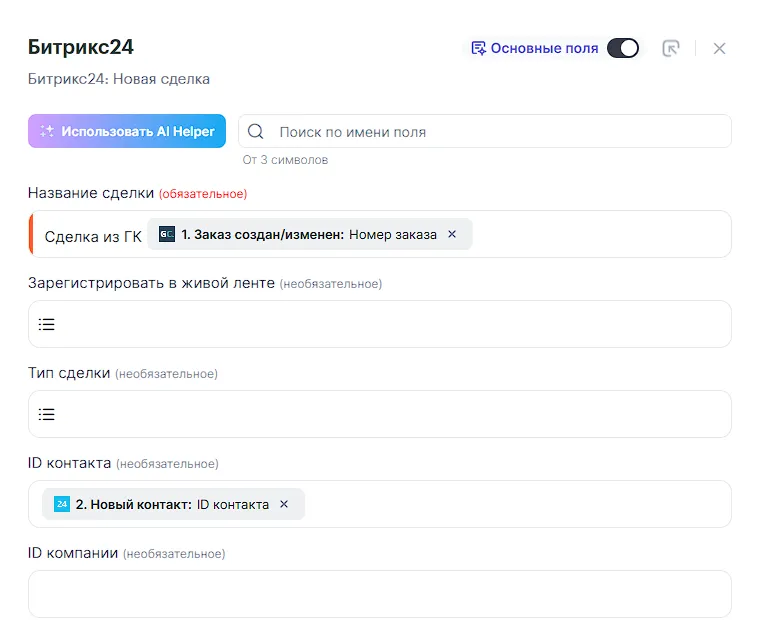This screenshot has width=762, height=629.
Task: Click the Использовать AI Helper button
Action: (127, 132)
